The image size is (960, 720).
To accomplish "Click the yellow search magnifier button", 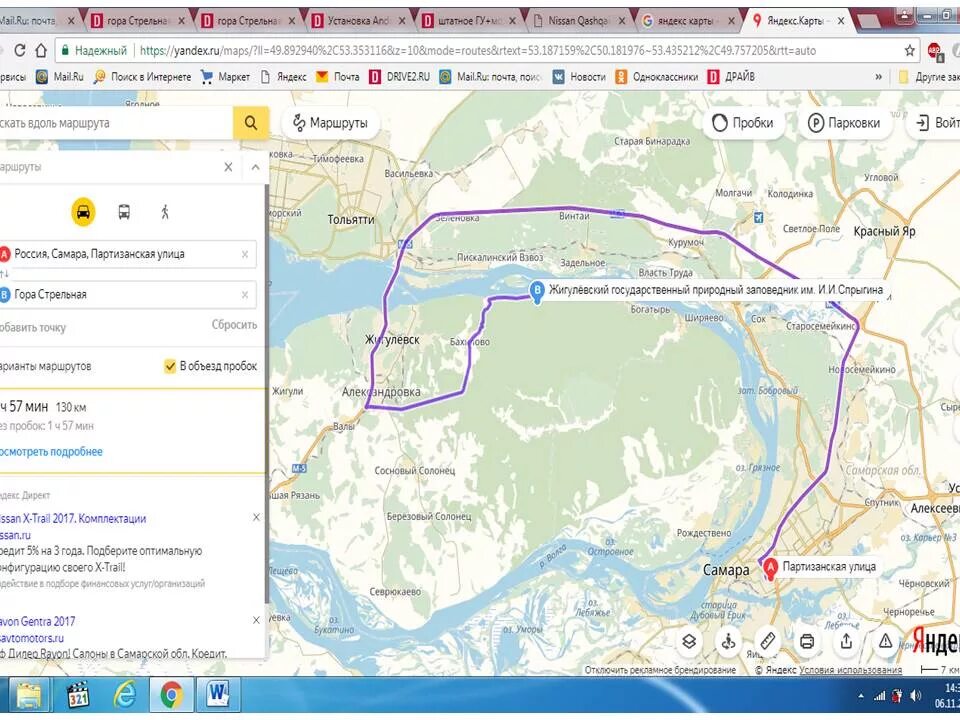I will [x=250, y=122].
